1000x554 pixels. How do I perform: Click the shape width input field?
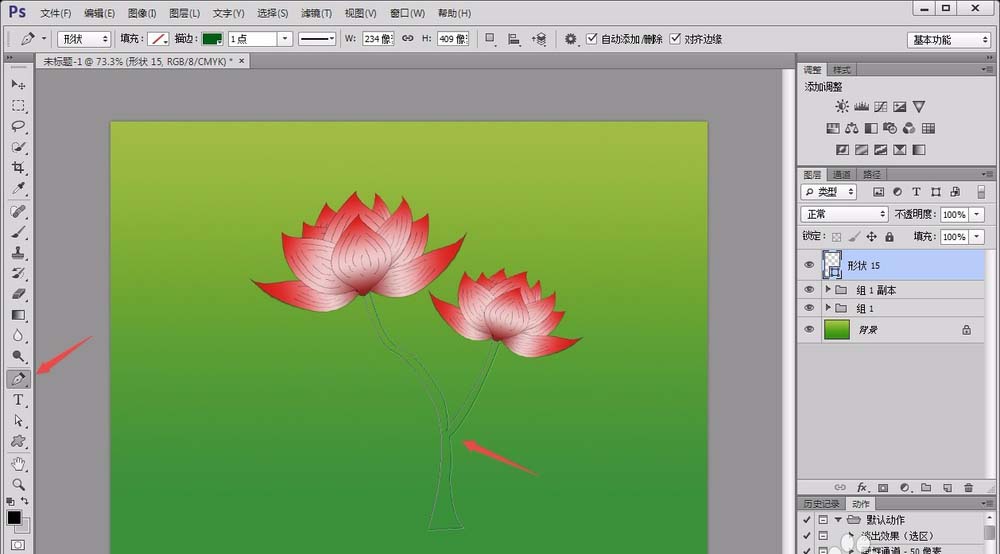pos(376,39)
